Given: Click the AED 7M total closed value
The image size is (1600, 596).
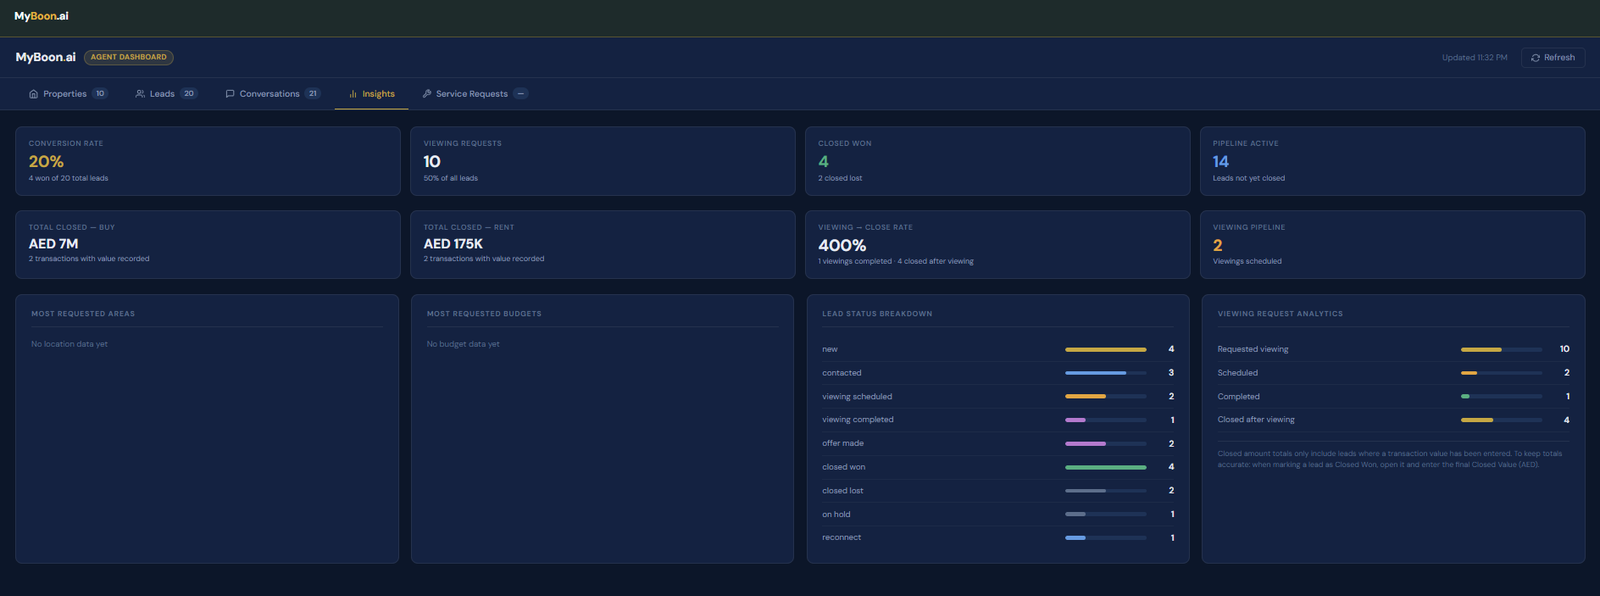Looking at the screenshot, I should tap(53, 244).
